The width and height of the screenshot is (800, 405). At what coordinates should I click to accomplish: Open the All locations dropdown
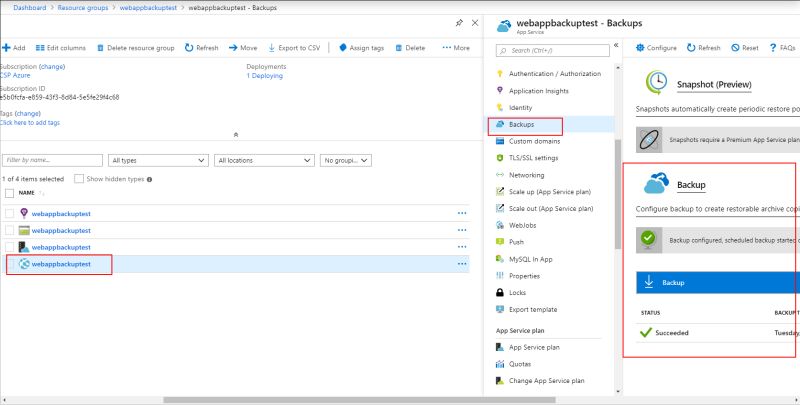264,160
